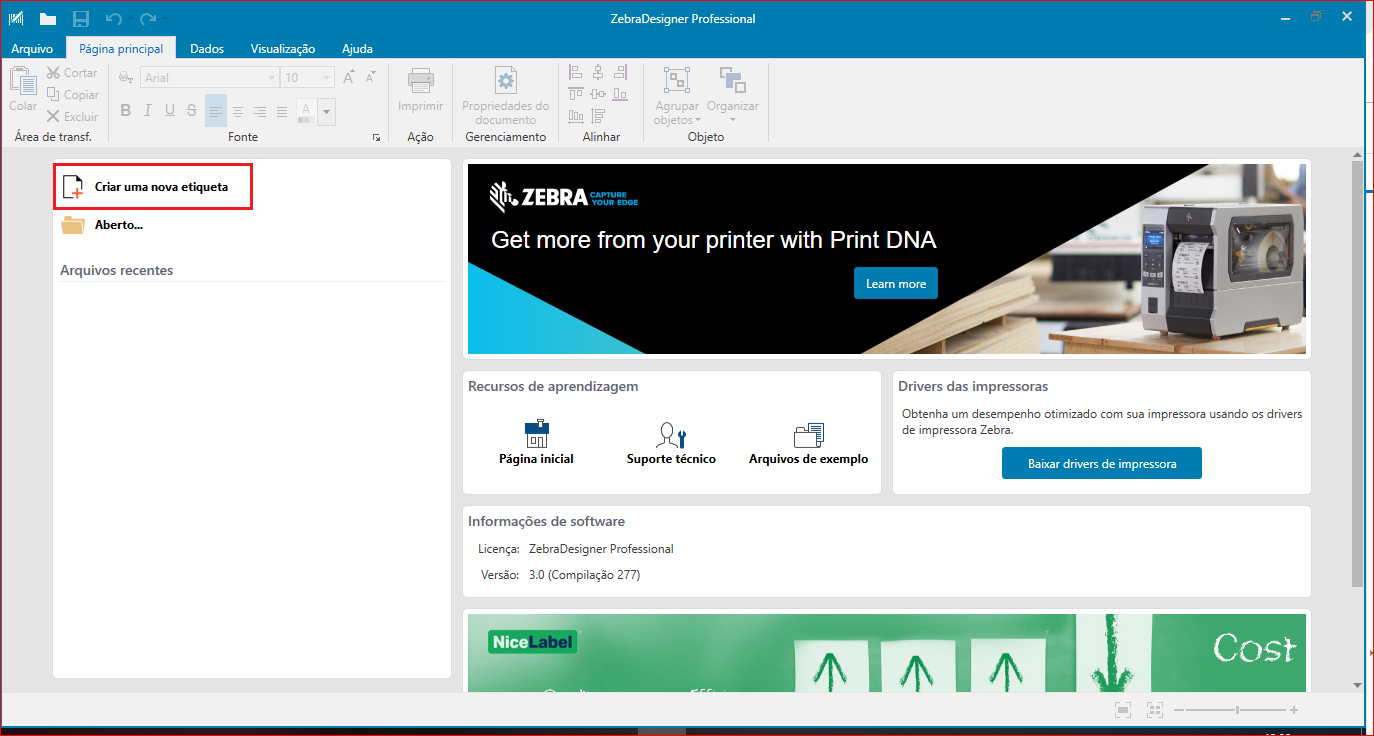The height and width of the screenshot is (736, 1374).
Task: Expand the Arial font family dropdown
Action: coord(271,78)
